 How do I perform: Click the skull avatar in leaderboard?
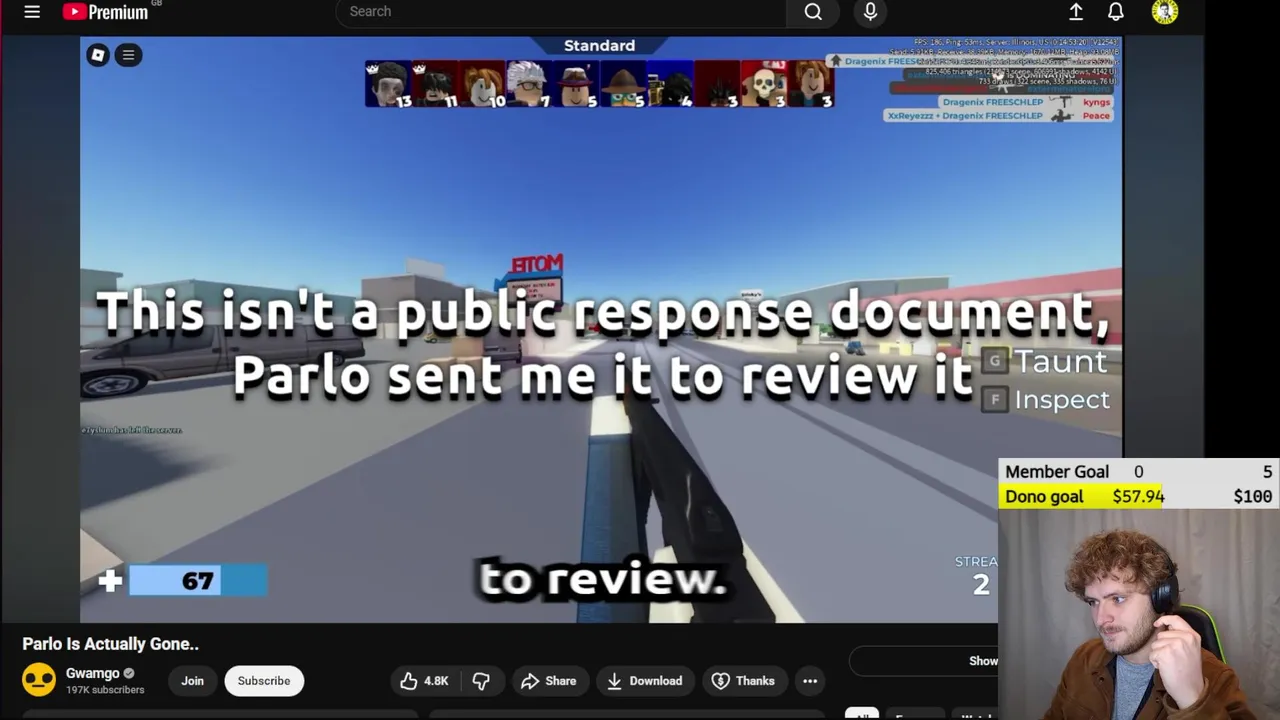click(x=764, y=84)
